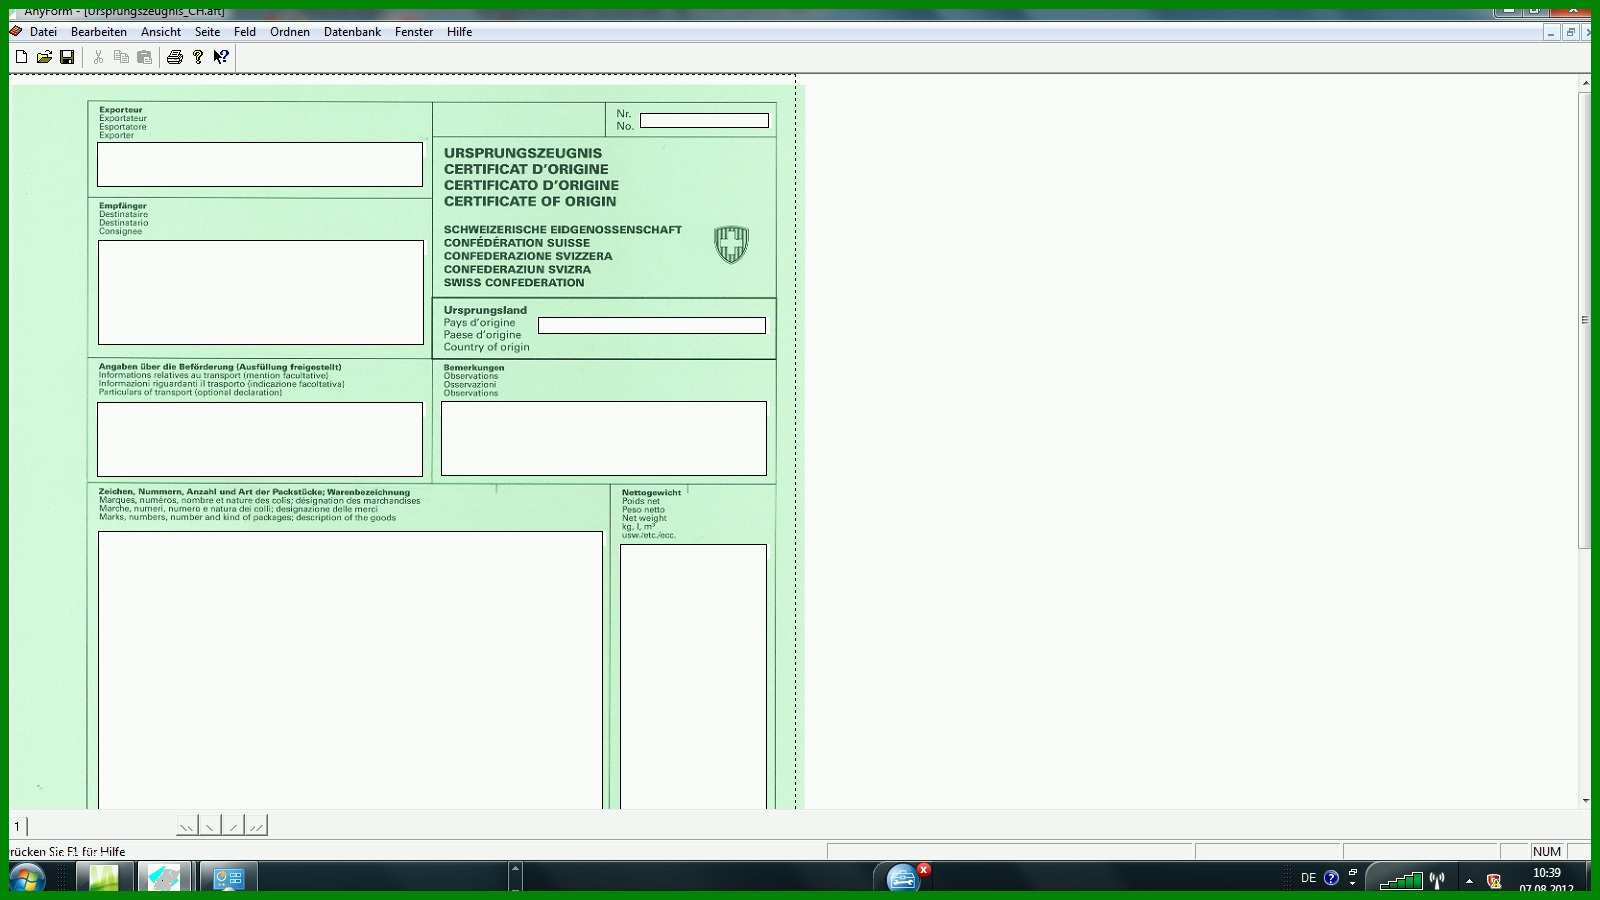
Task: Click the AnyForm application icon in menu bar
Action: click(16, 32)
